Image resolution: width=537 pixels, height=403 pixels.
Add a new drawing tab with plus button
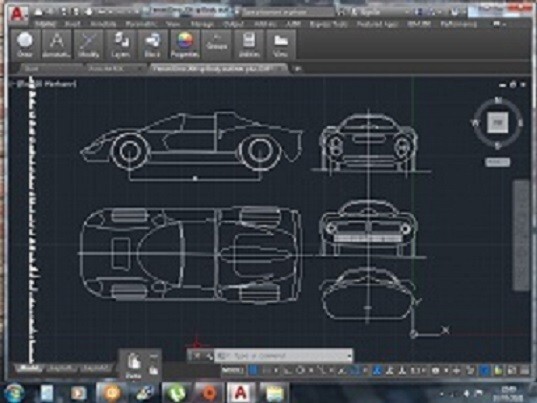pos(298,69)
